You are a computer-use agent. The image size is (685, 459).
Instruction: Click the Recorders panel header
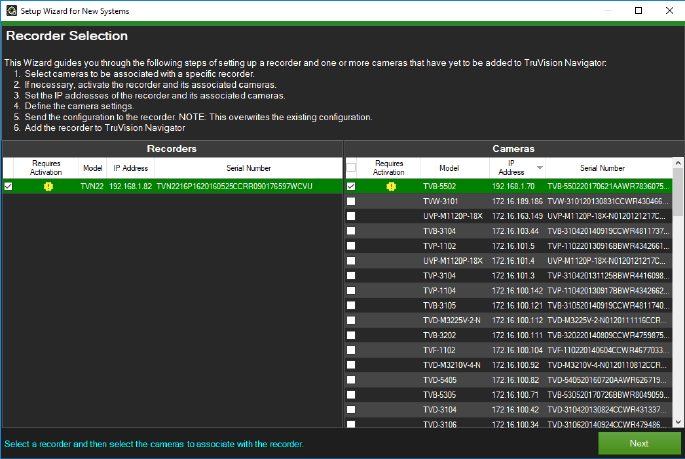click(172, 148)
